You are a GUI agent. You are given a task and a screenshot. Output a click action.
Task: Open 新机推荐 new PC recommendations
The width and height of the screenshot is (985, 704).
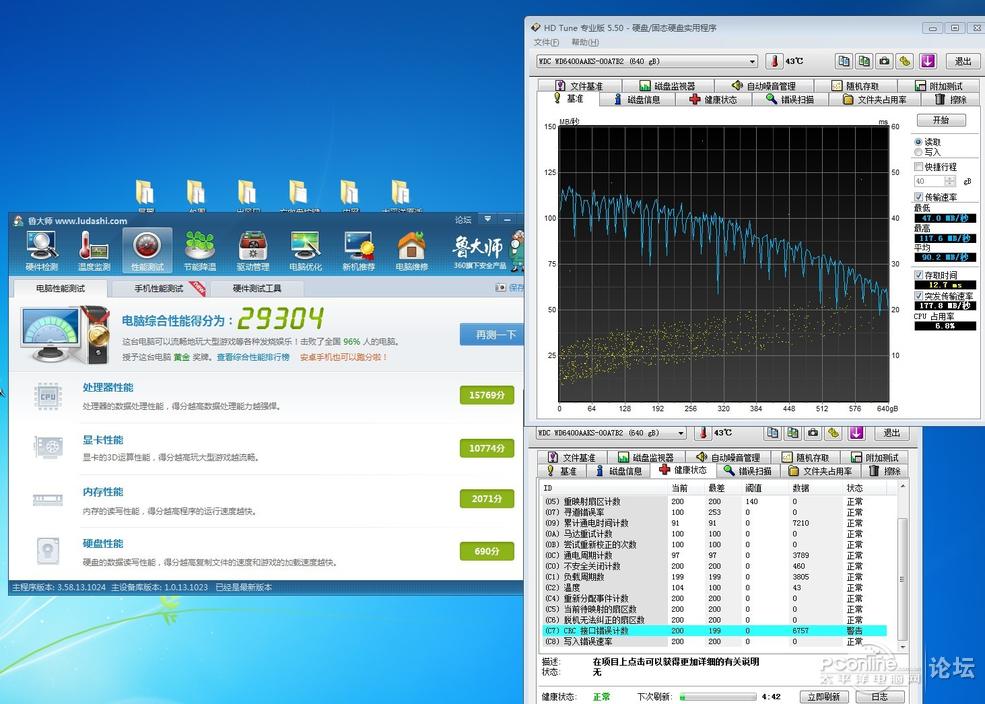358,251
